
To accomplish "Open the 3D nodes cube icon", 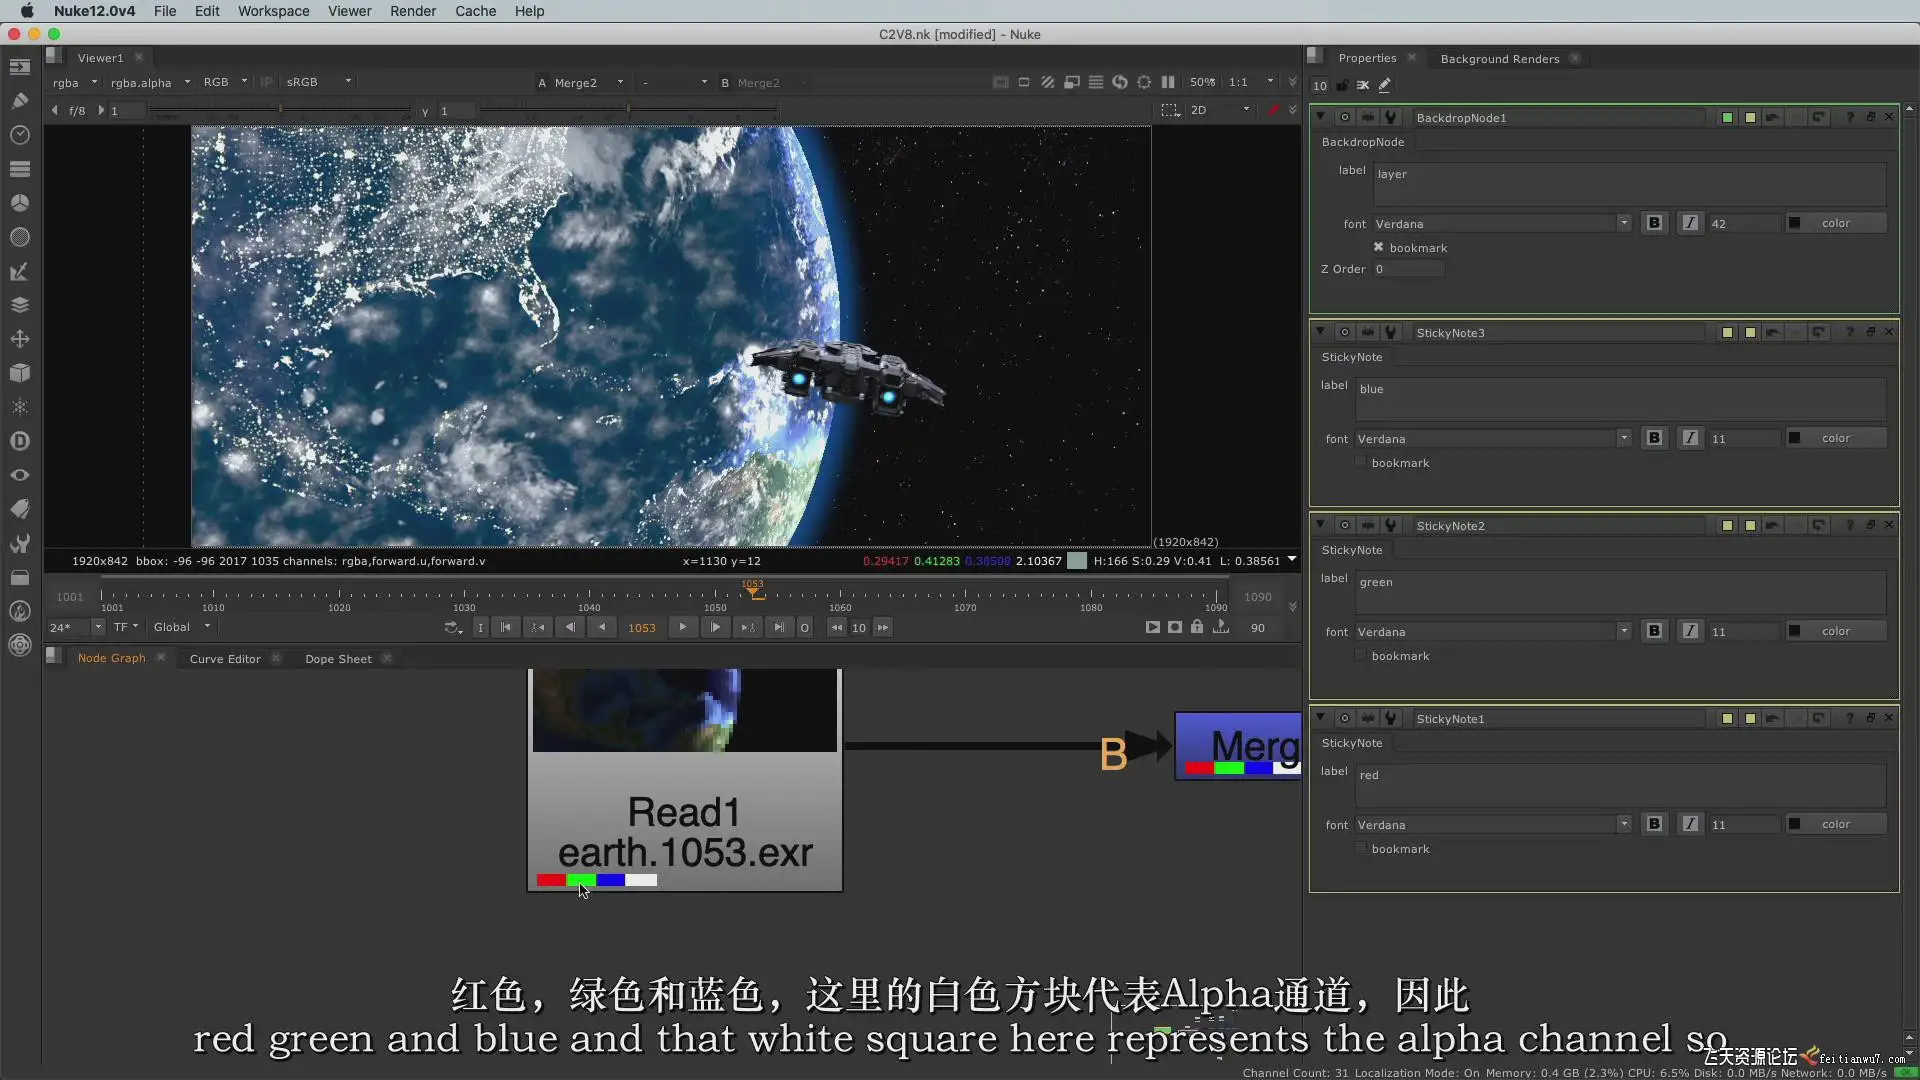I will (x=20, y=373).
